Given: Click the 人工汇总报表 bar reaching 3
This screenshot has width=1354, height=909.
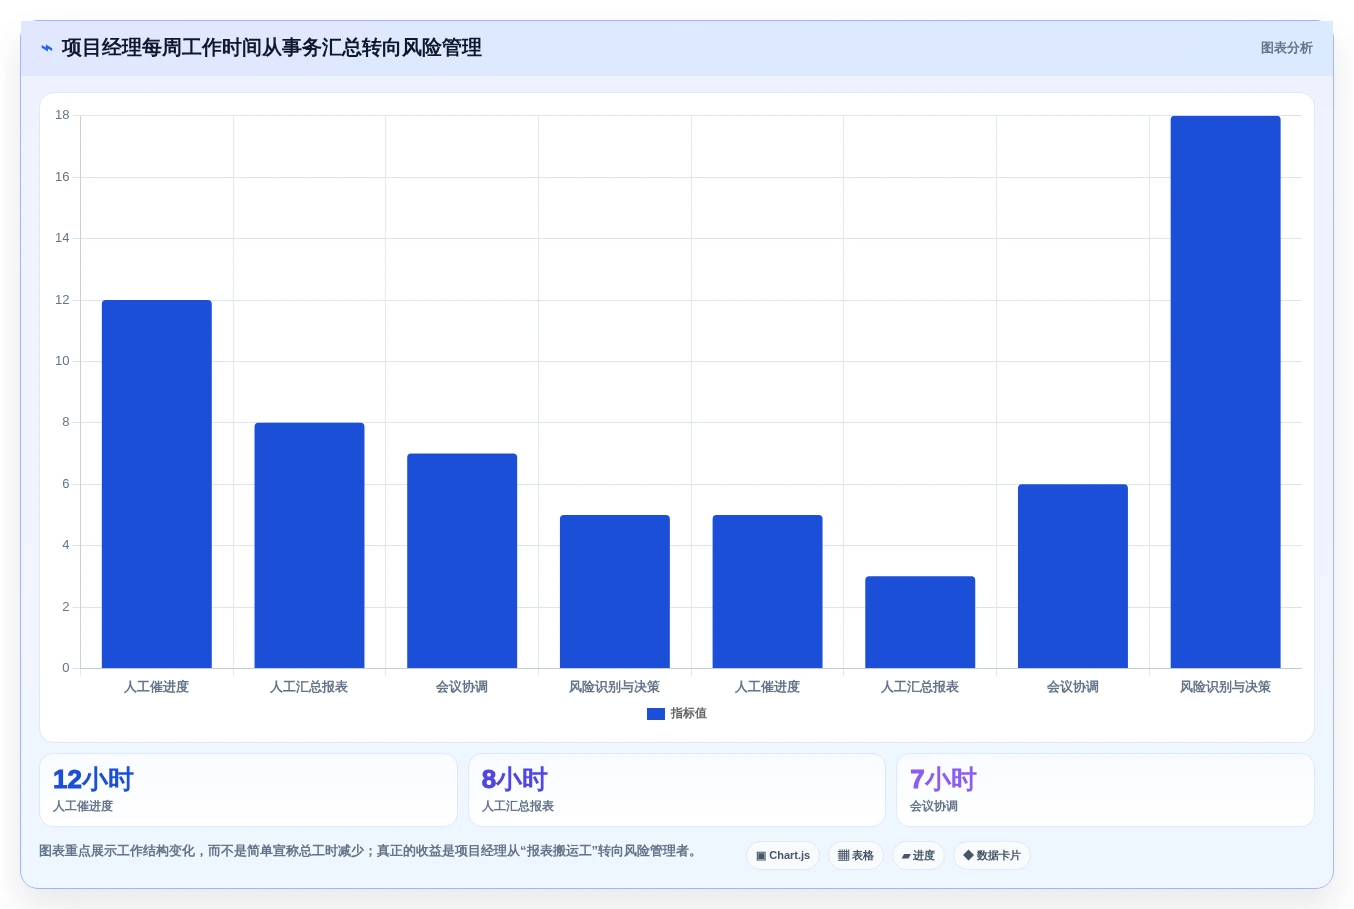Looking at the screenshot, I should tap(920, 622).
